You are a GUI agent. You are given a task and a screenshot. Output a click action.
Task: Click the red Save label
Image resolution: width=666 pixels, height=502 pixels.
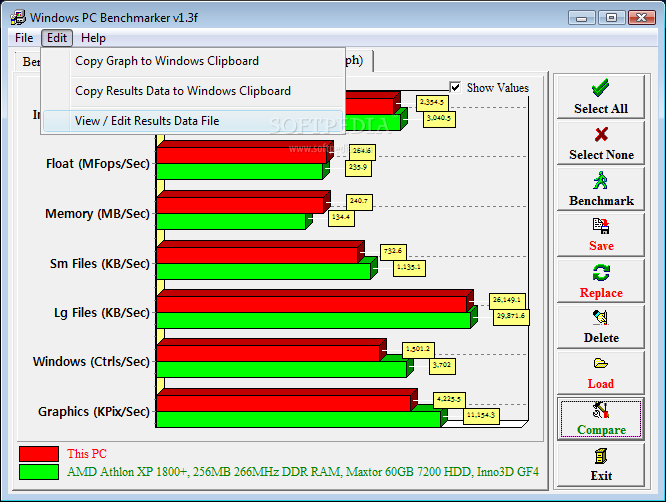(601, 246)
